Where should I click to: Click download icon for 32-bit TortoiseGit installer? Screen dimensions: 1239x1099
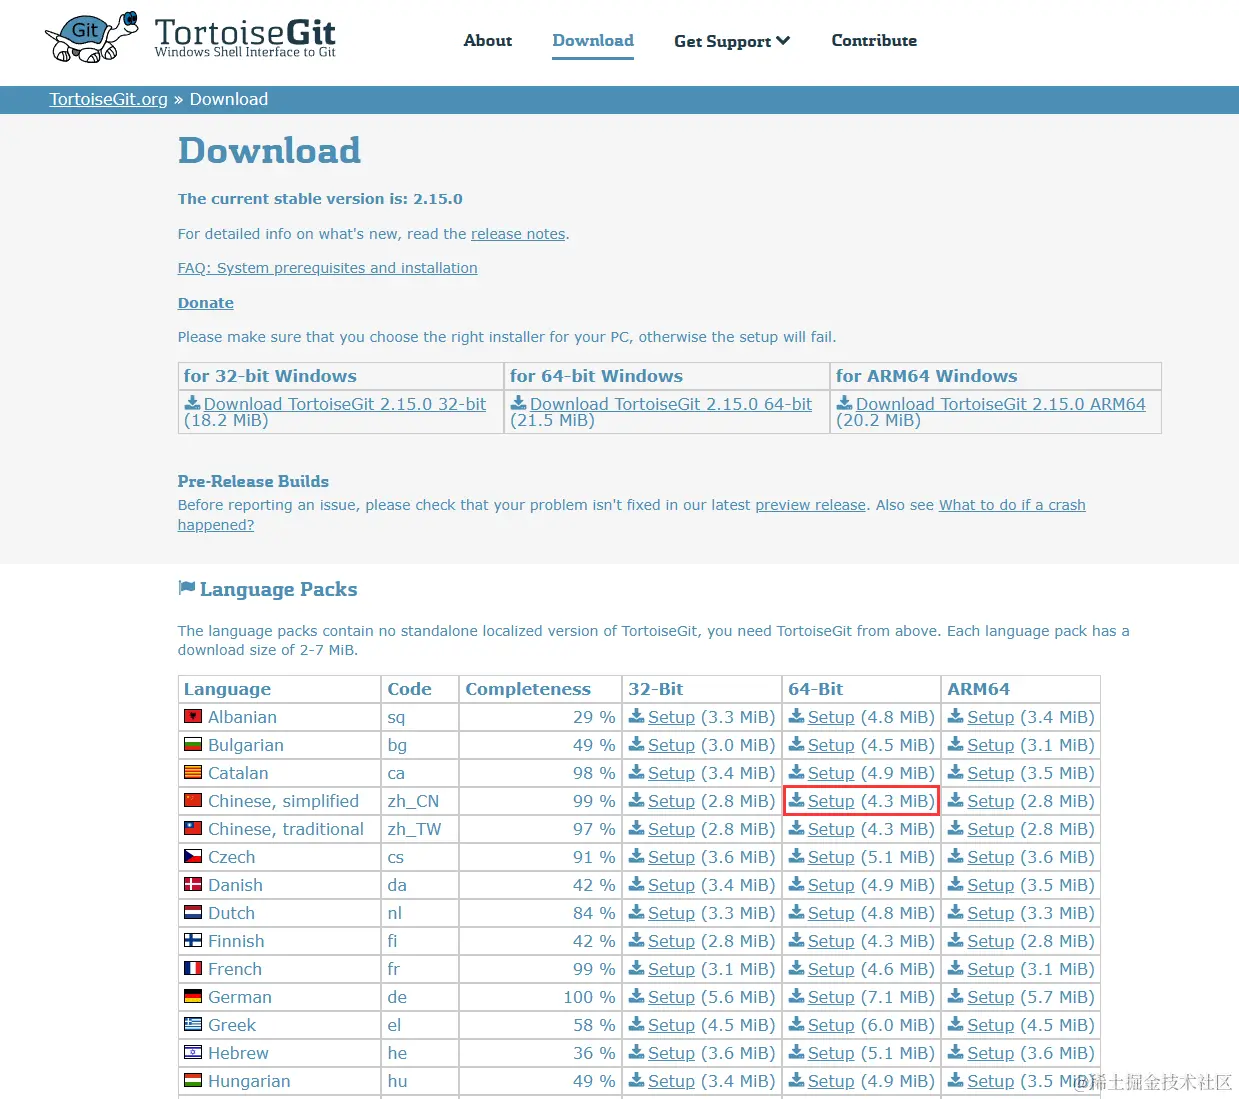point(192,403)
